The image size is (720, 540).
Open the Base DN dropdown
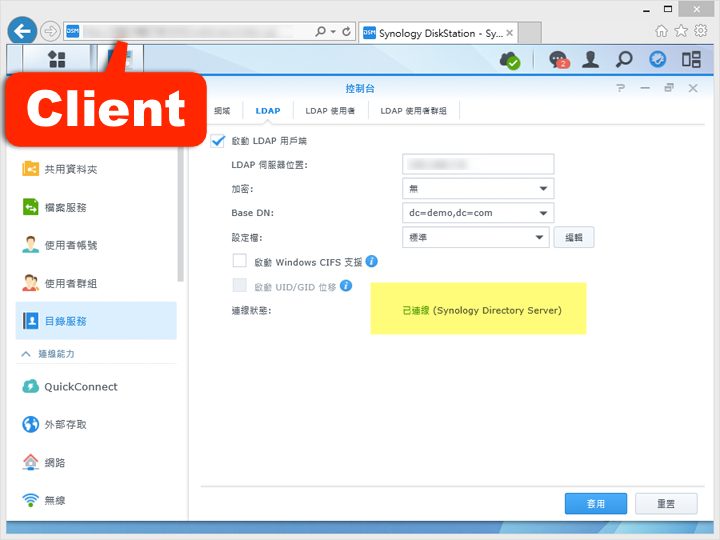coord(478,213)
